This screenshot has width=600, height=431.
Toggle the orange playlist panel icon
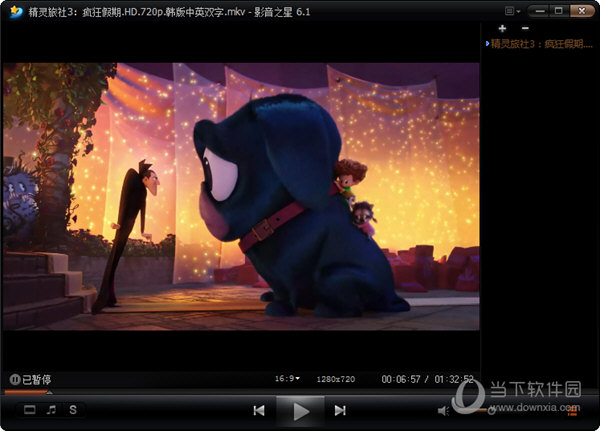[572, 411]
